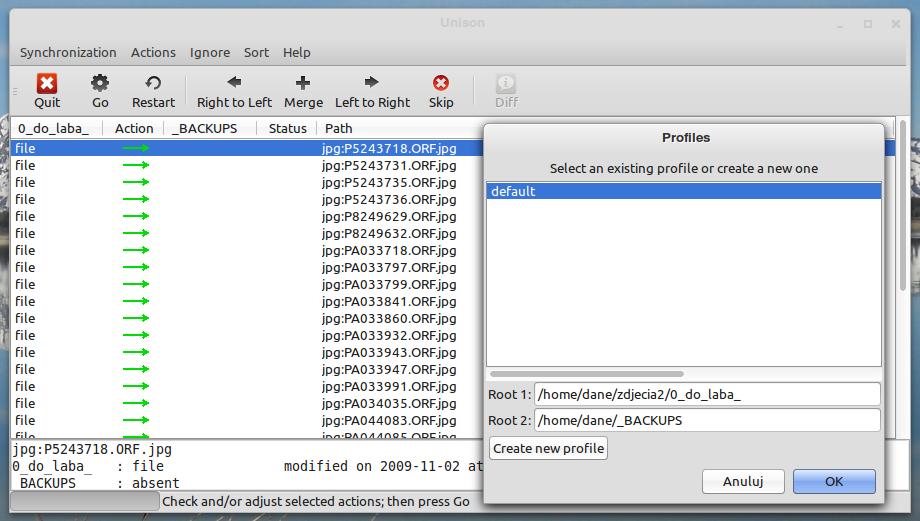Click the toolbar drag handle beside Quit
Image resolution: width=920 pixels, height=521 pixels.
(x=15, y=91)
